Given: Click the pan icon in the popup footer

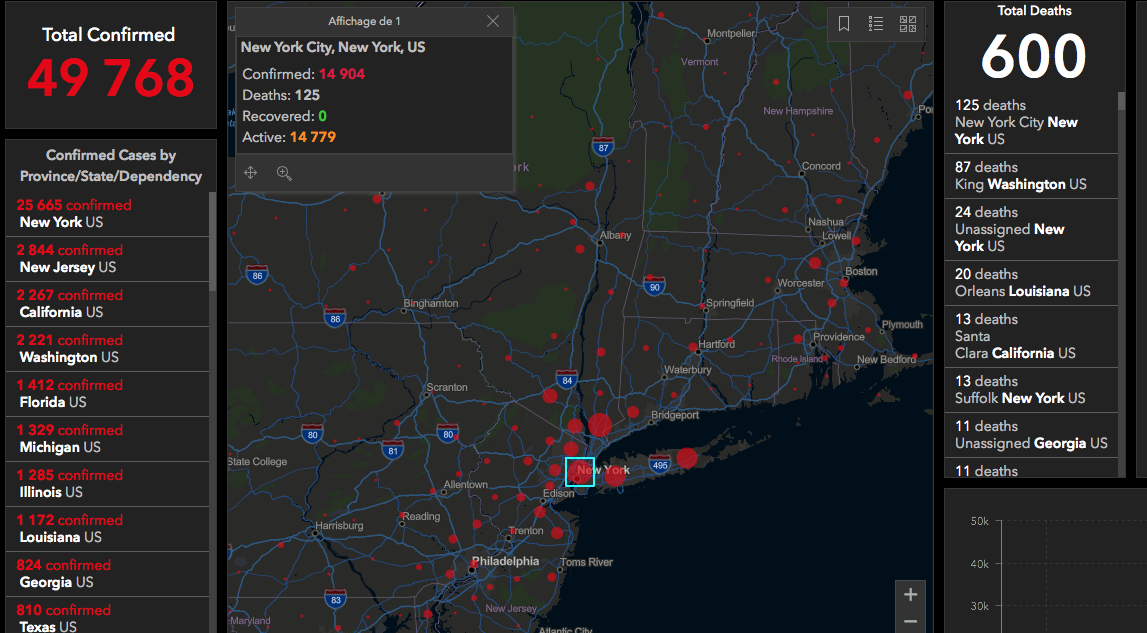Looking at the screenshot, I should click(251, 173).
